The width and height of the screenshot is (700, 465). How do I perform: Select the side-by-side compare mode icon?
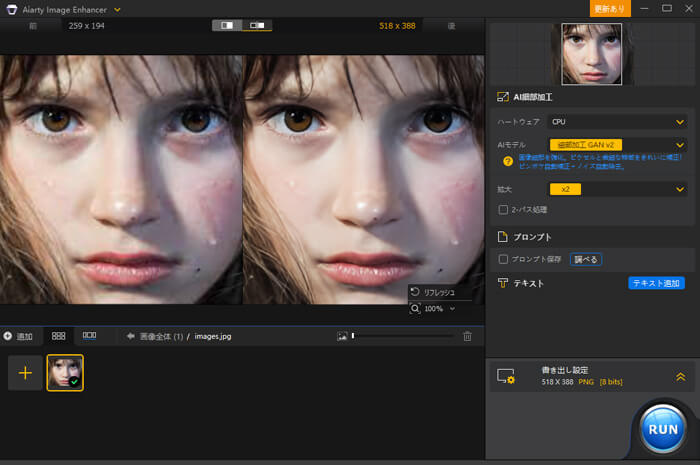pyautogui.click(x=257, y=24)
